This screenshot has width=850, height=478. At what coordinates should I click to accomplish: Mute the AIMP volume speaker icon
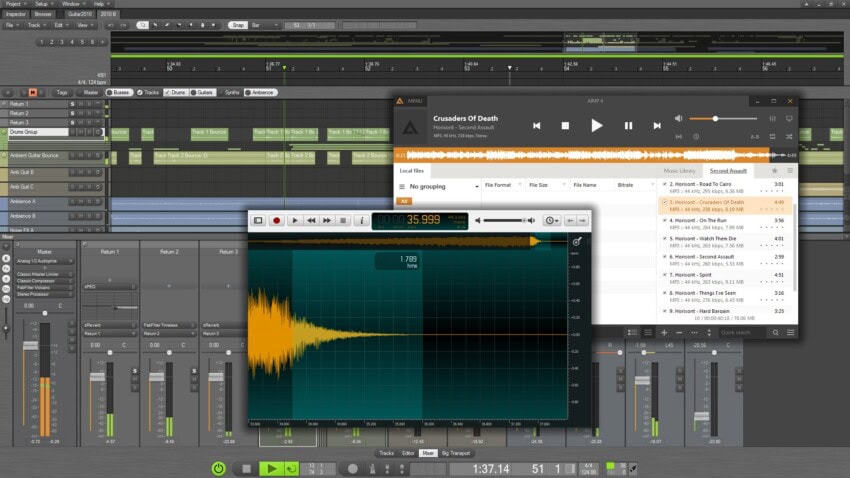680,118
